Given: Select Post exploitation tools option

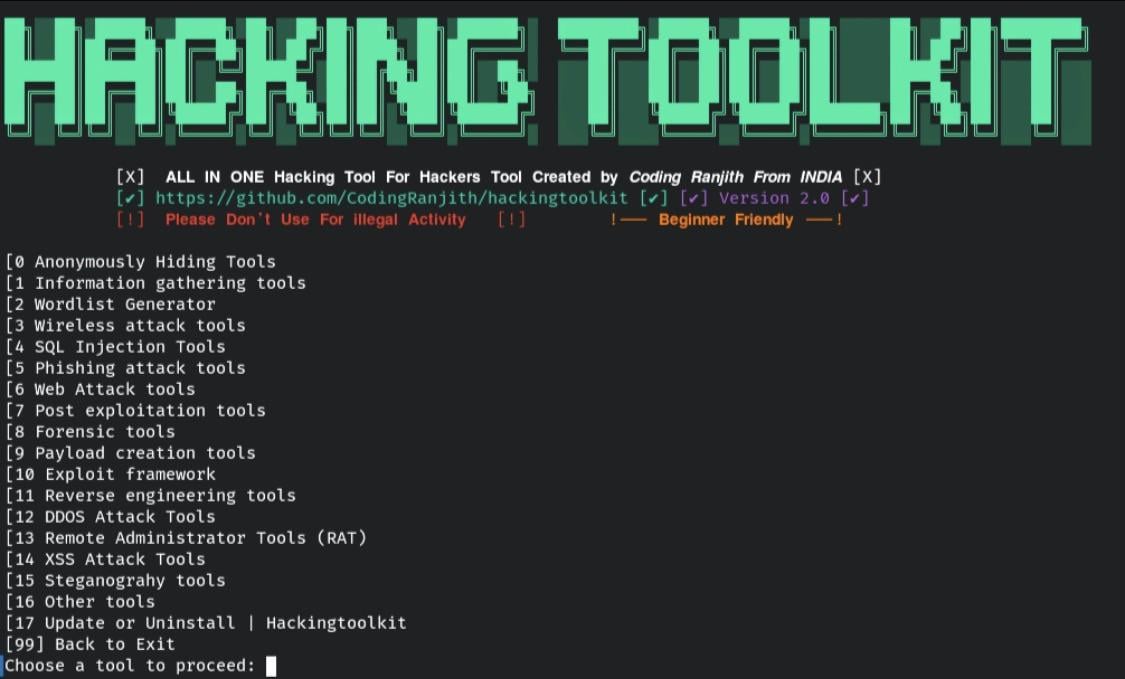Looking at the screenshot, I should [136, 411].
